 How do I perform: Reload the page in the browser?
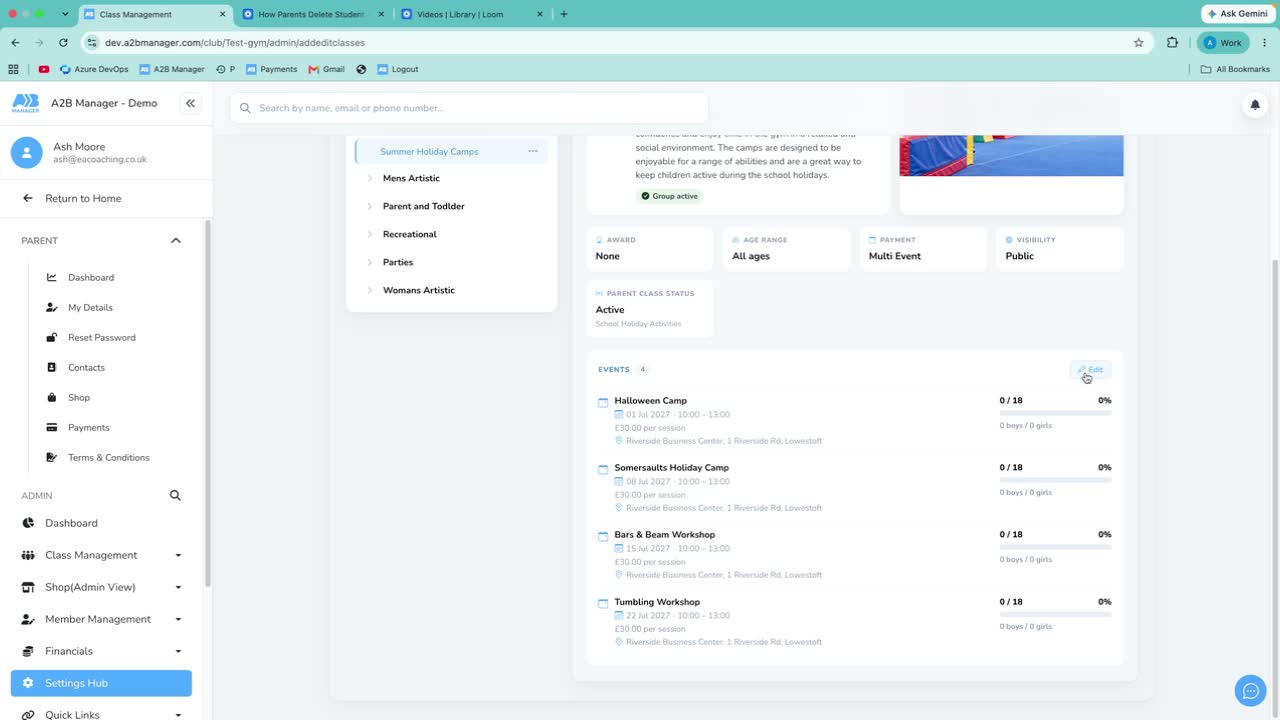point(64,43)
